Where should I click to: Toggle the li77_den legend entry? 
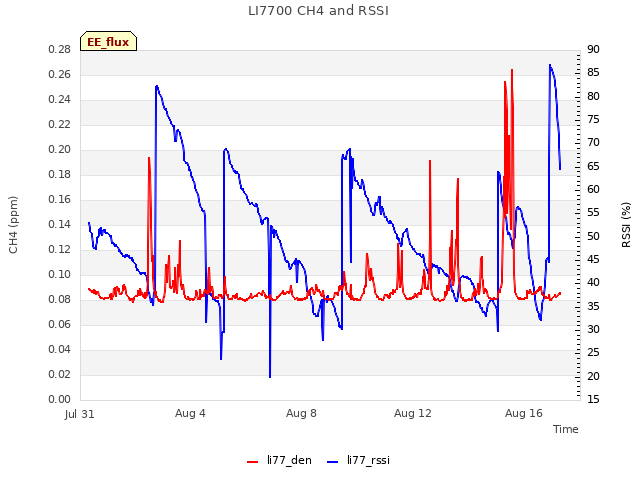point(280,460)
